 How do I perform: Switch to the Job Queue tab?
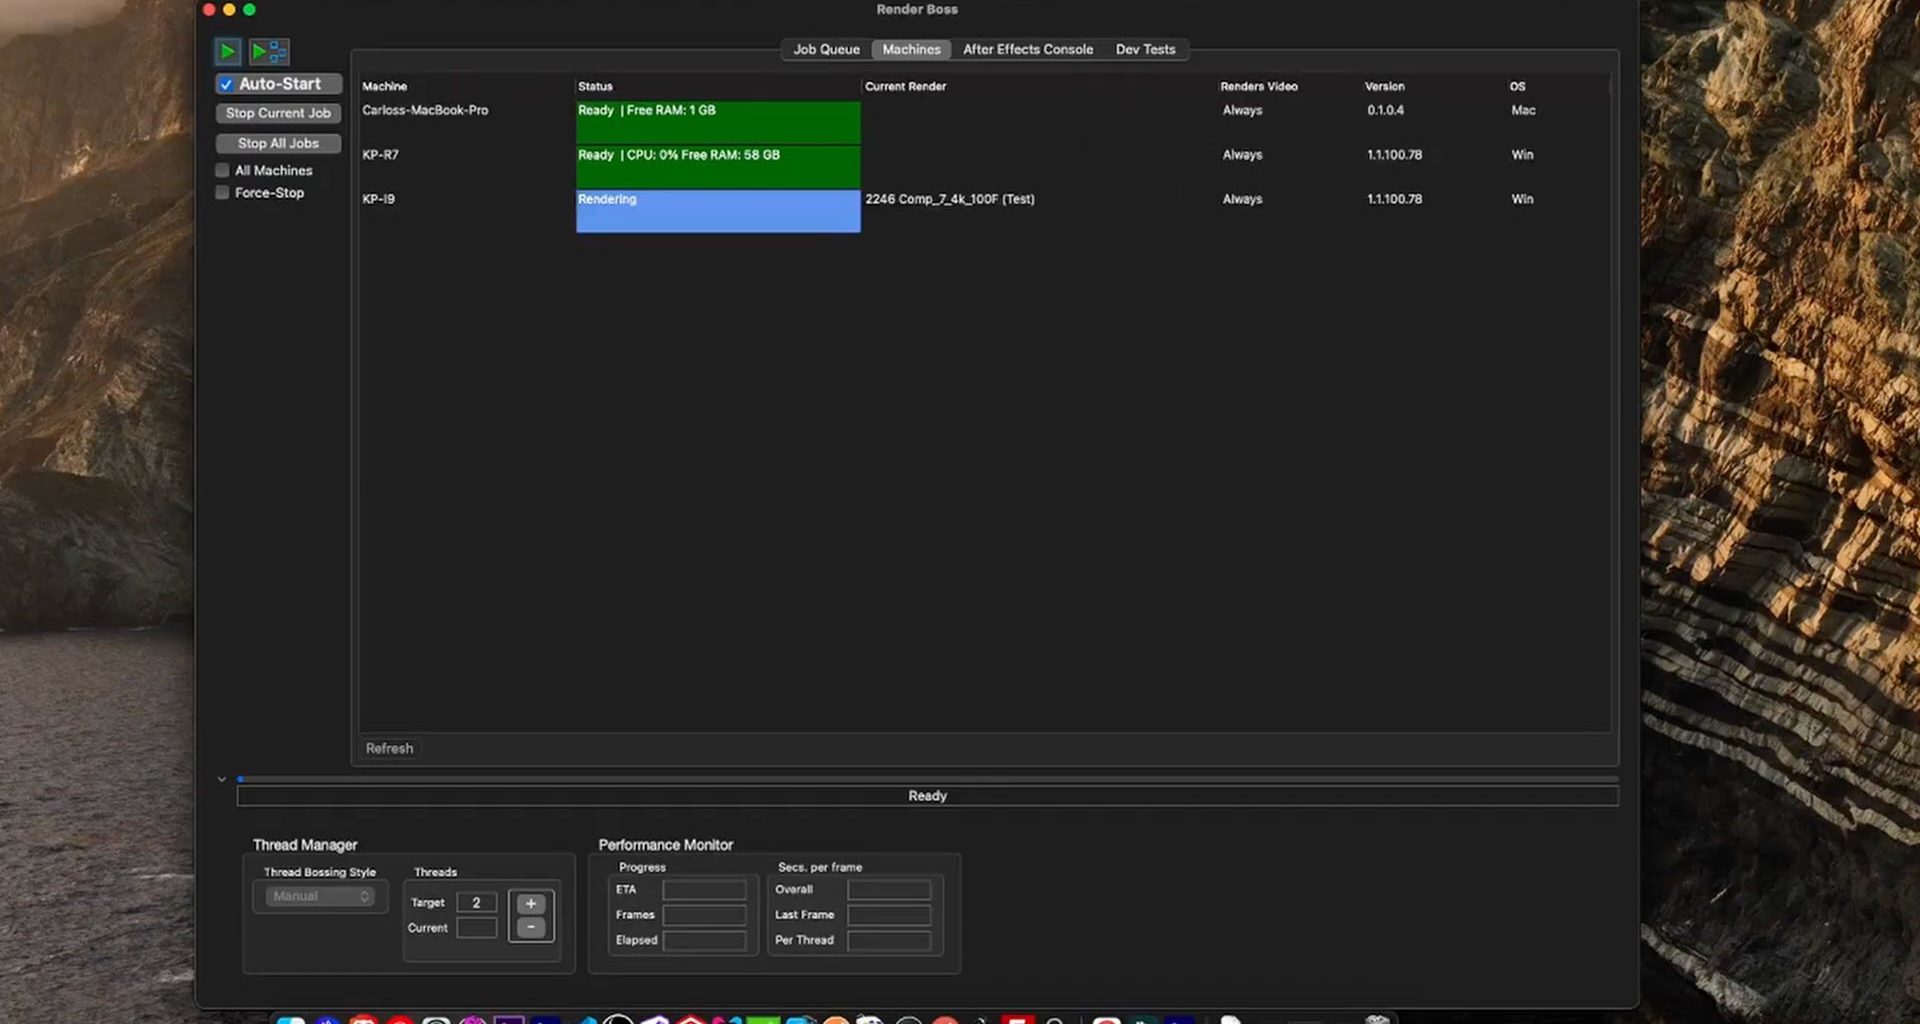coord(826,50)
